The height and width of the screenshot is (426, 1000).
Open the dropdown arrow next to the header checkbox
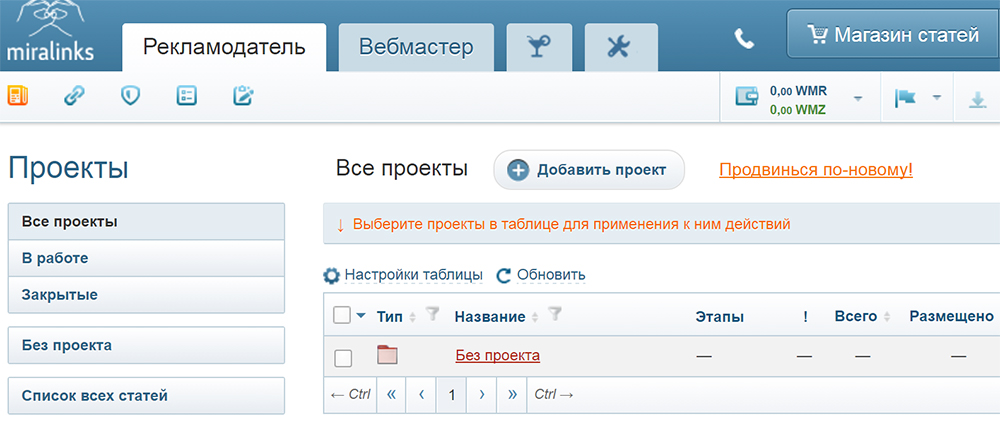[361, 316]
